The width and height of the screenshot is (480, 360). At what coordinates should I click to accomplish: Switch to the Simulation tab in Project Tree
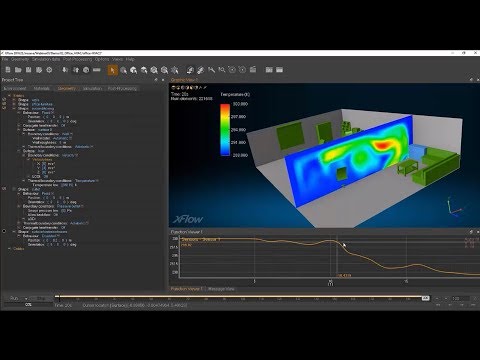(x=92, y=88)
